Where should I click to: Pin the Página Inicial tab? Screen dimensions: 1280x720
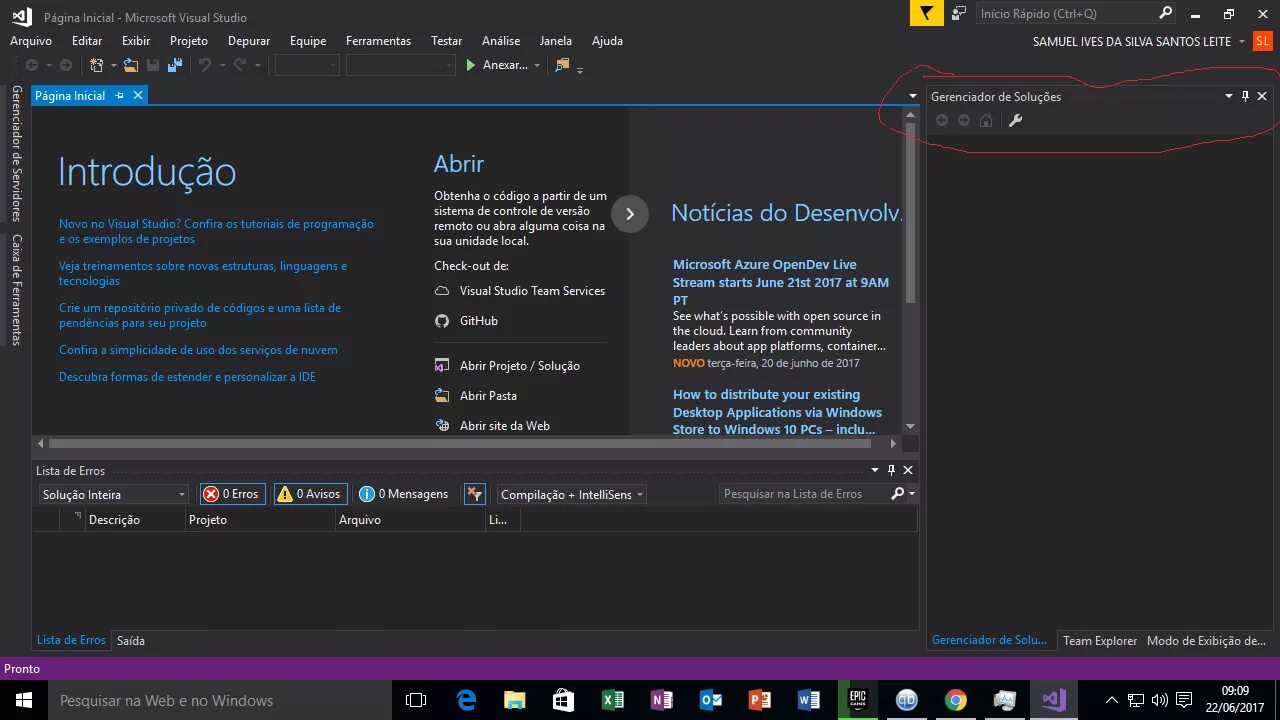119,95
